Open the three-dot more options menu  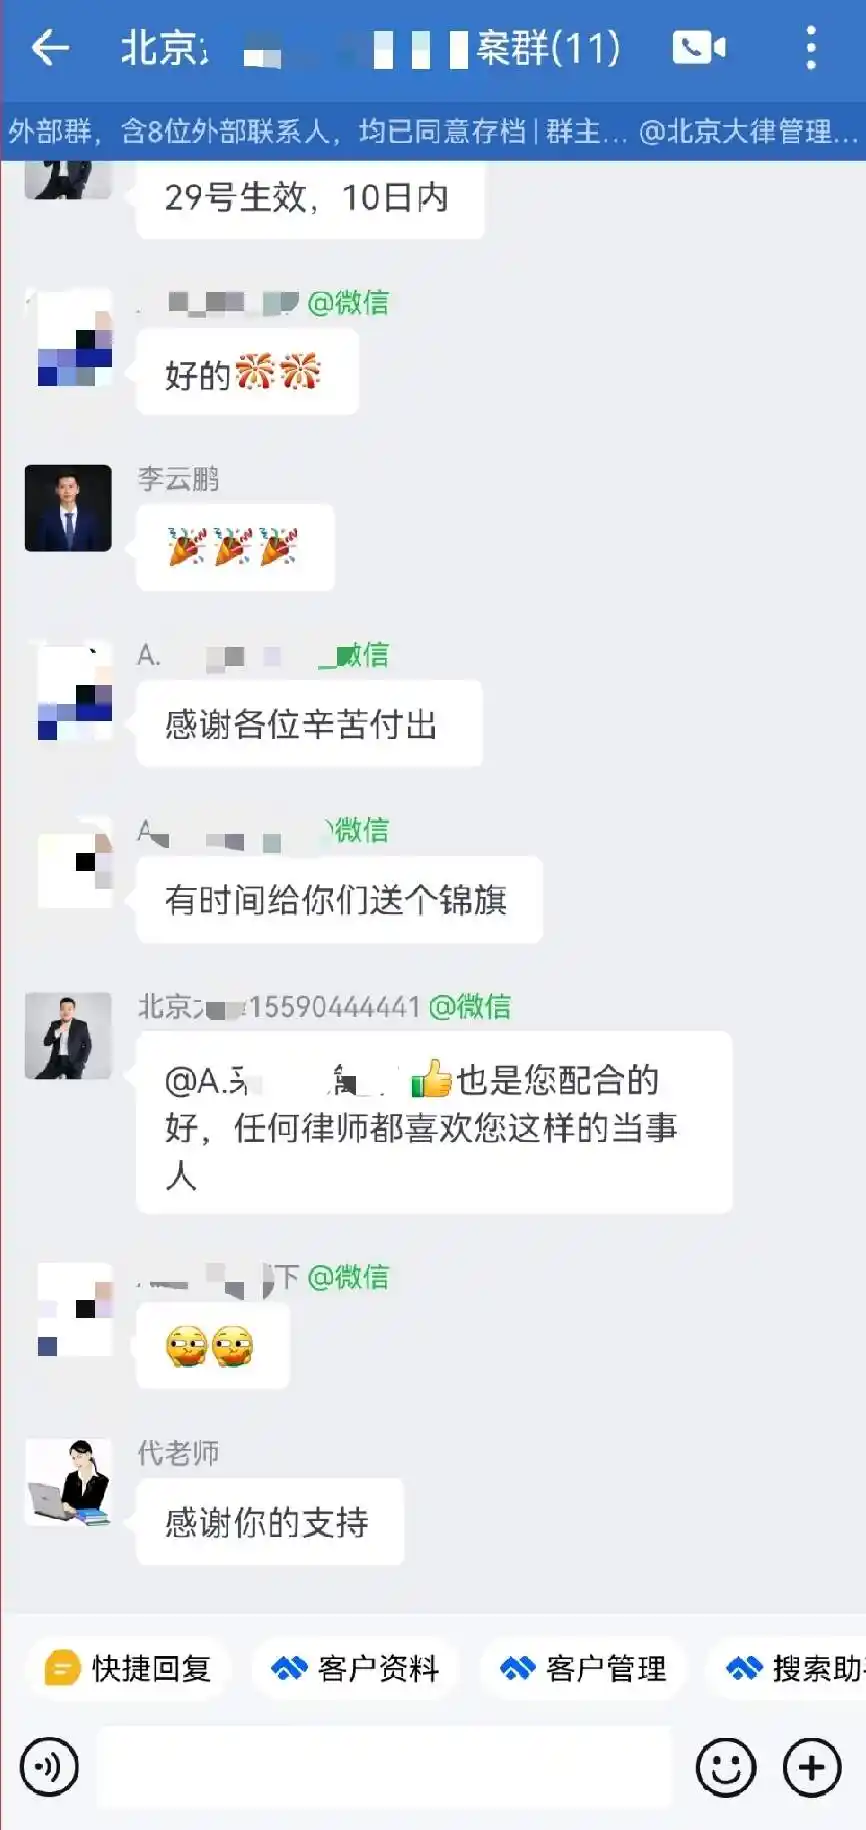[x=810, y=47]
